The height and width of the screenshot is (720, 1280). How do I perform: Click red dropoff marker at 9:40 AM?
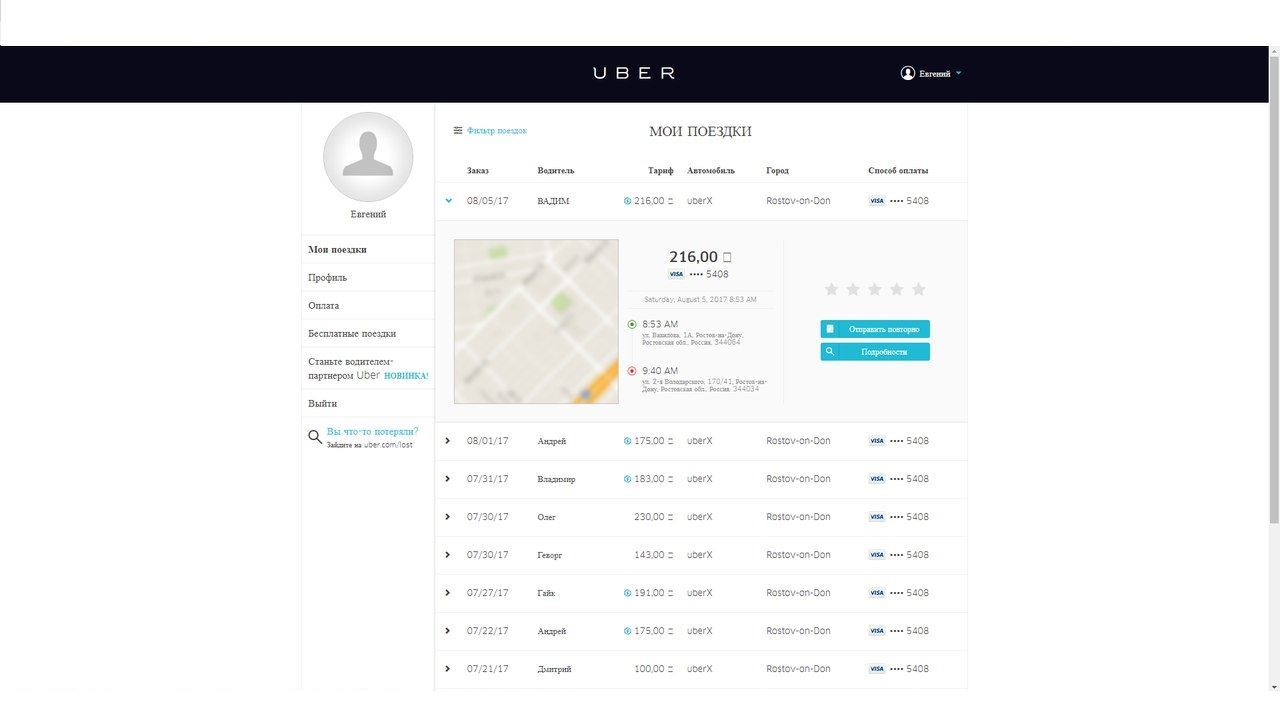click(x=632, y=371)
